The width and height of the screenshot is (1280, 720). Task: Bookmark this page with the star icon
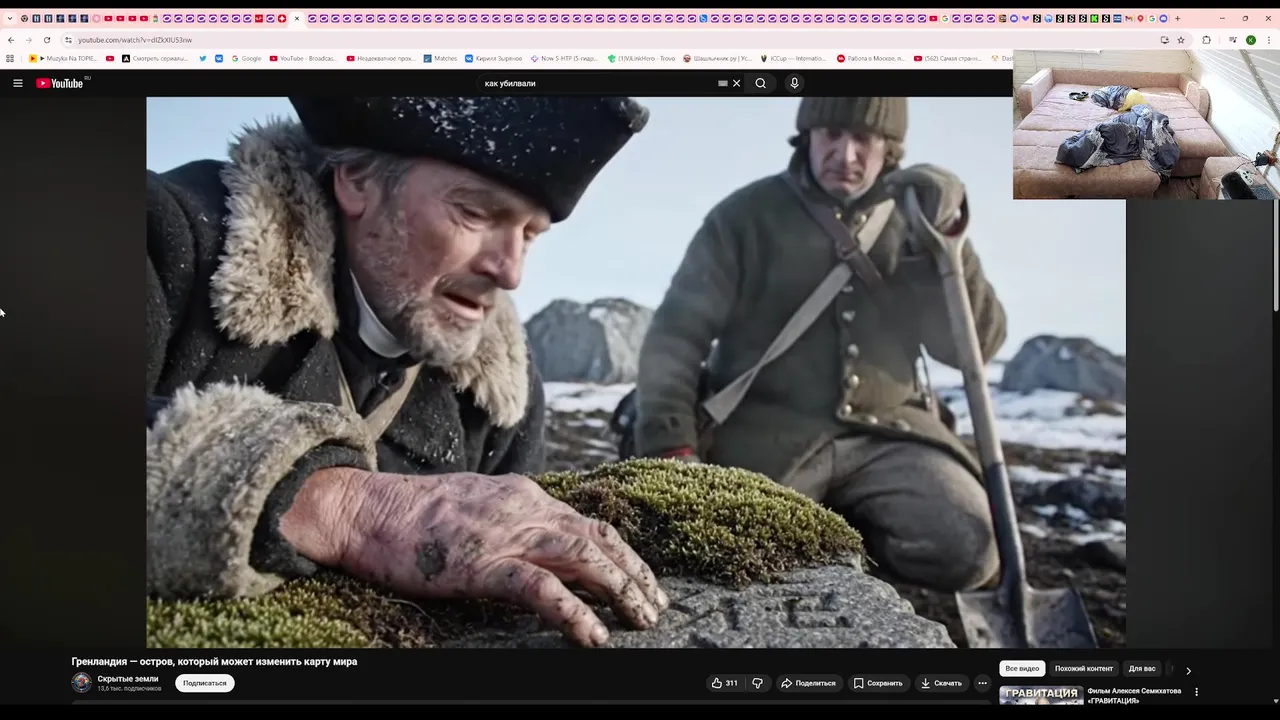click(x=1181, y=40)
